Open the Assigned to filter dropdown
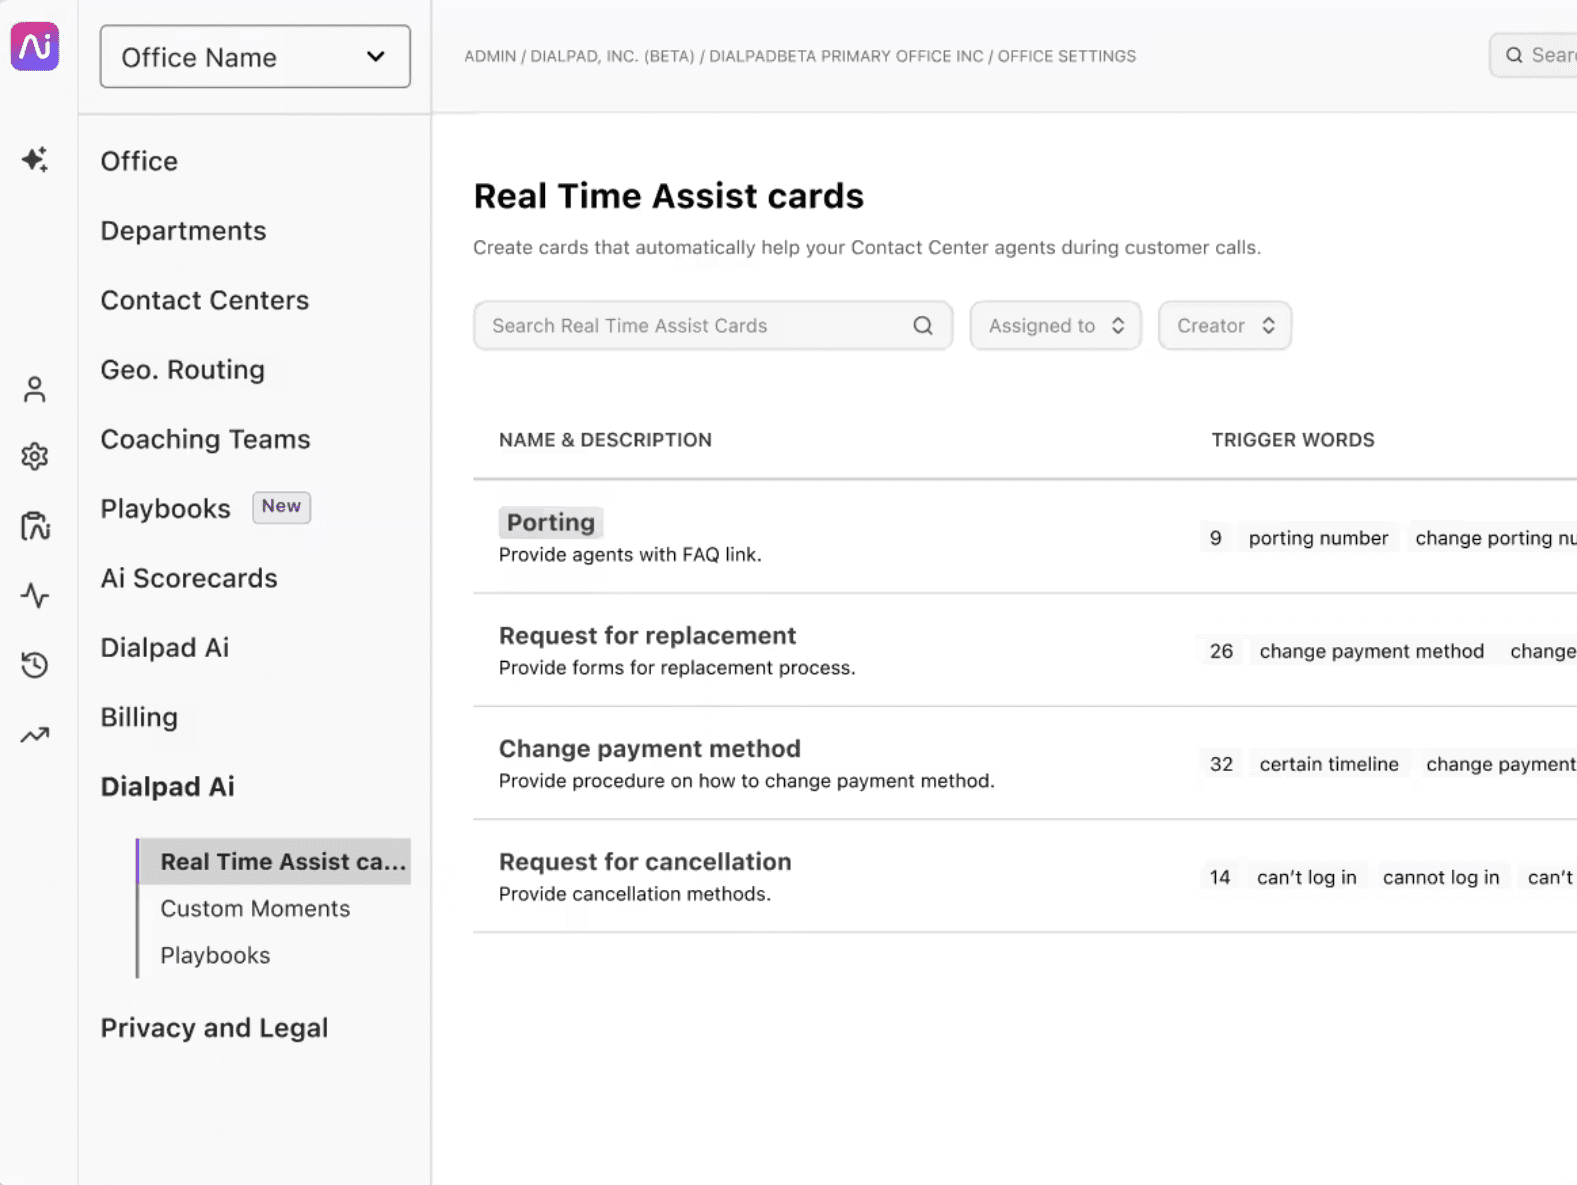The width and height of the screenshot is (1577, 1185). [1055, 326]
